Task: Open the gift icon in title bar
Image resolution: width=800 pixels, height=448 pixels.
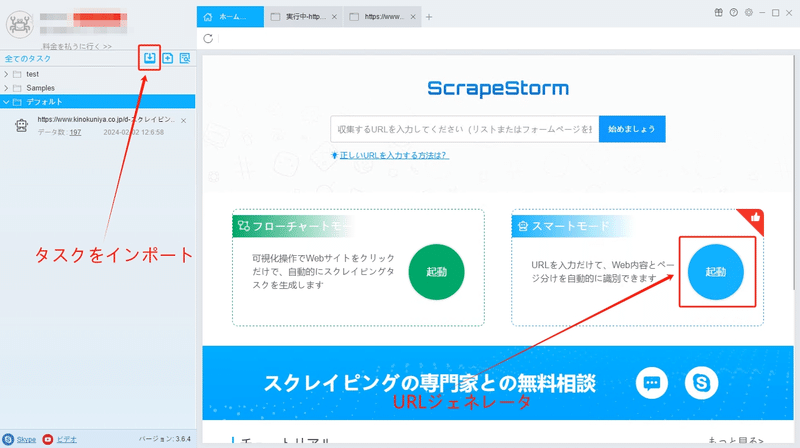Action: [718, 13]
